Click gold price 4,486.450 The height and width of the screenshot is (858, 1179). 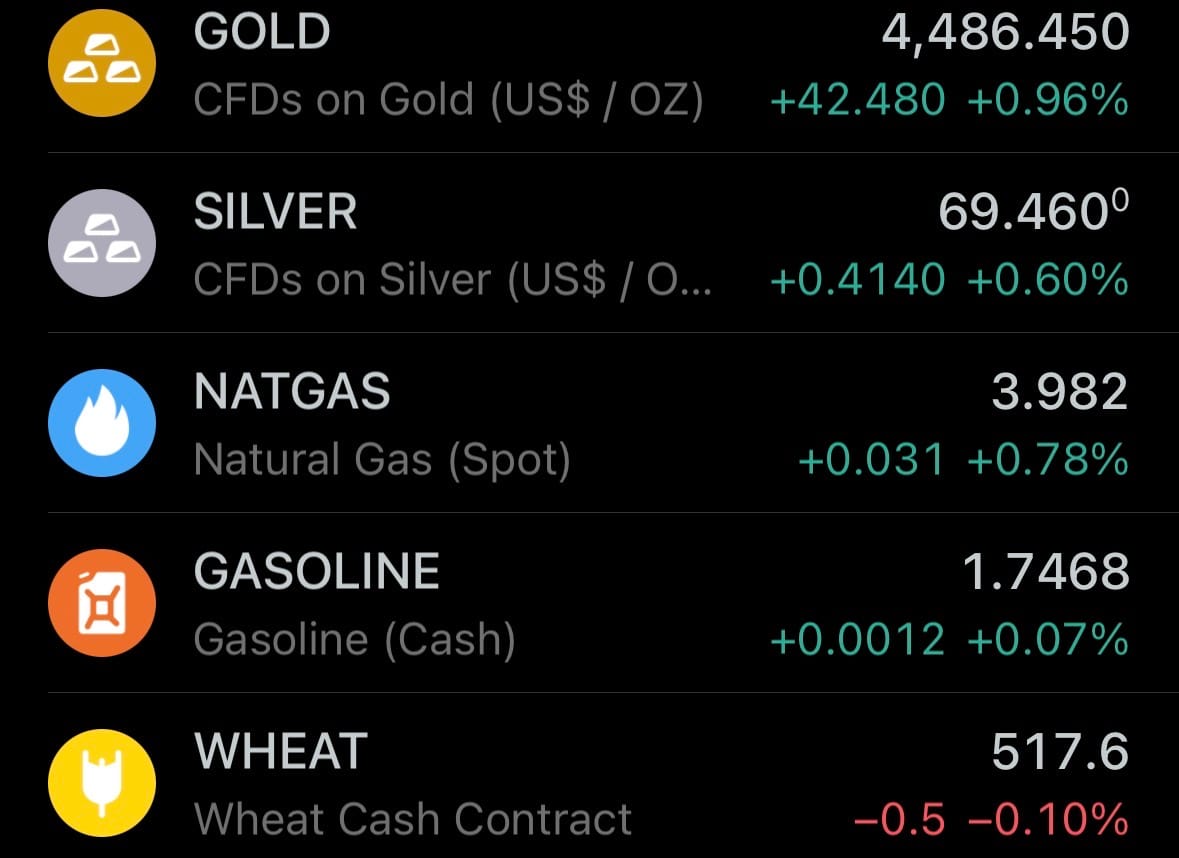[x=1005, y=33]
